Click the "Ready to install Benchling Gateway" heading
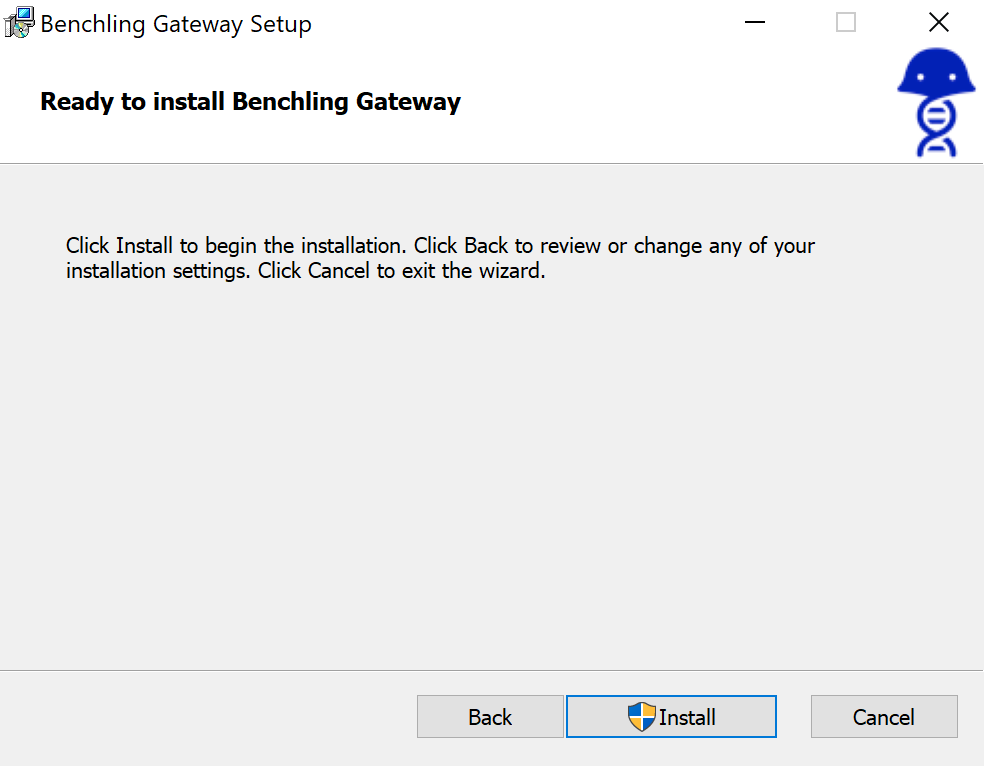Viewport: 984px width, 766px height. point(250,101)
